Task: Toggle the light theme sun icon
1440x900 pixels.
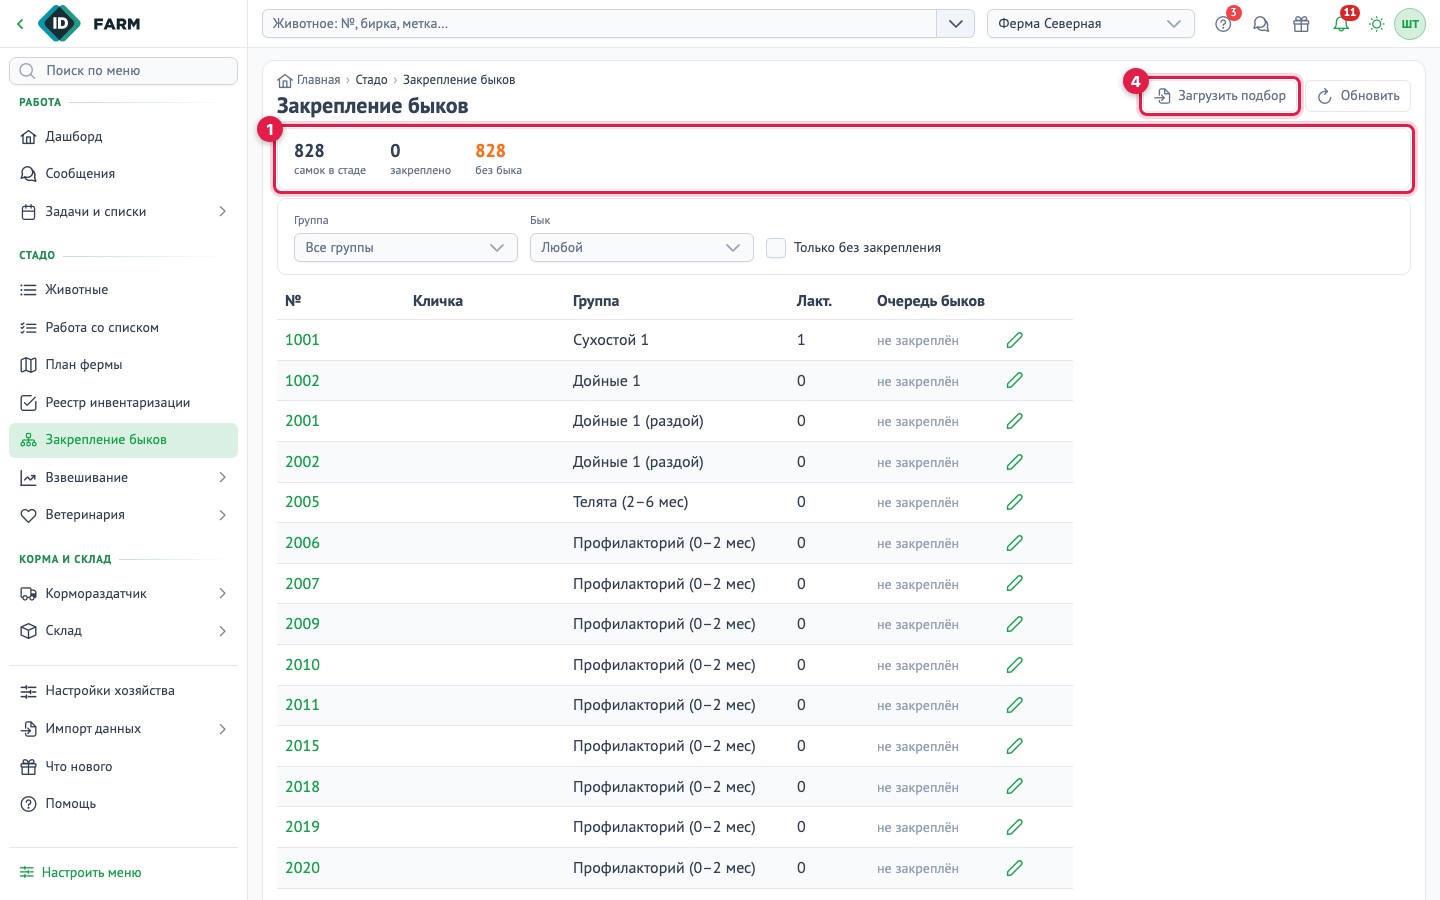Action: (x=1377, y=24)
